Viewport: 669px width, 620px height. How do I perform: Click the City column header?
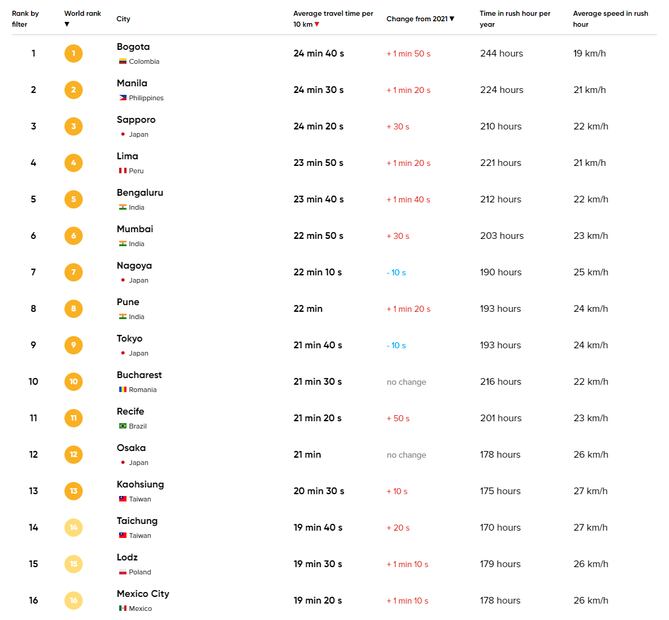click(123, 19)
